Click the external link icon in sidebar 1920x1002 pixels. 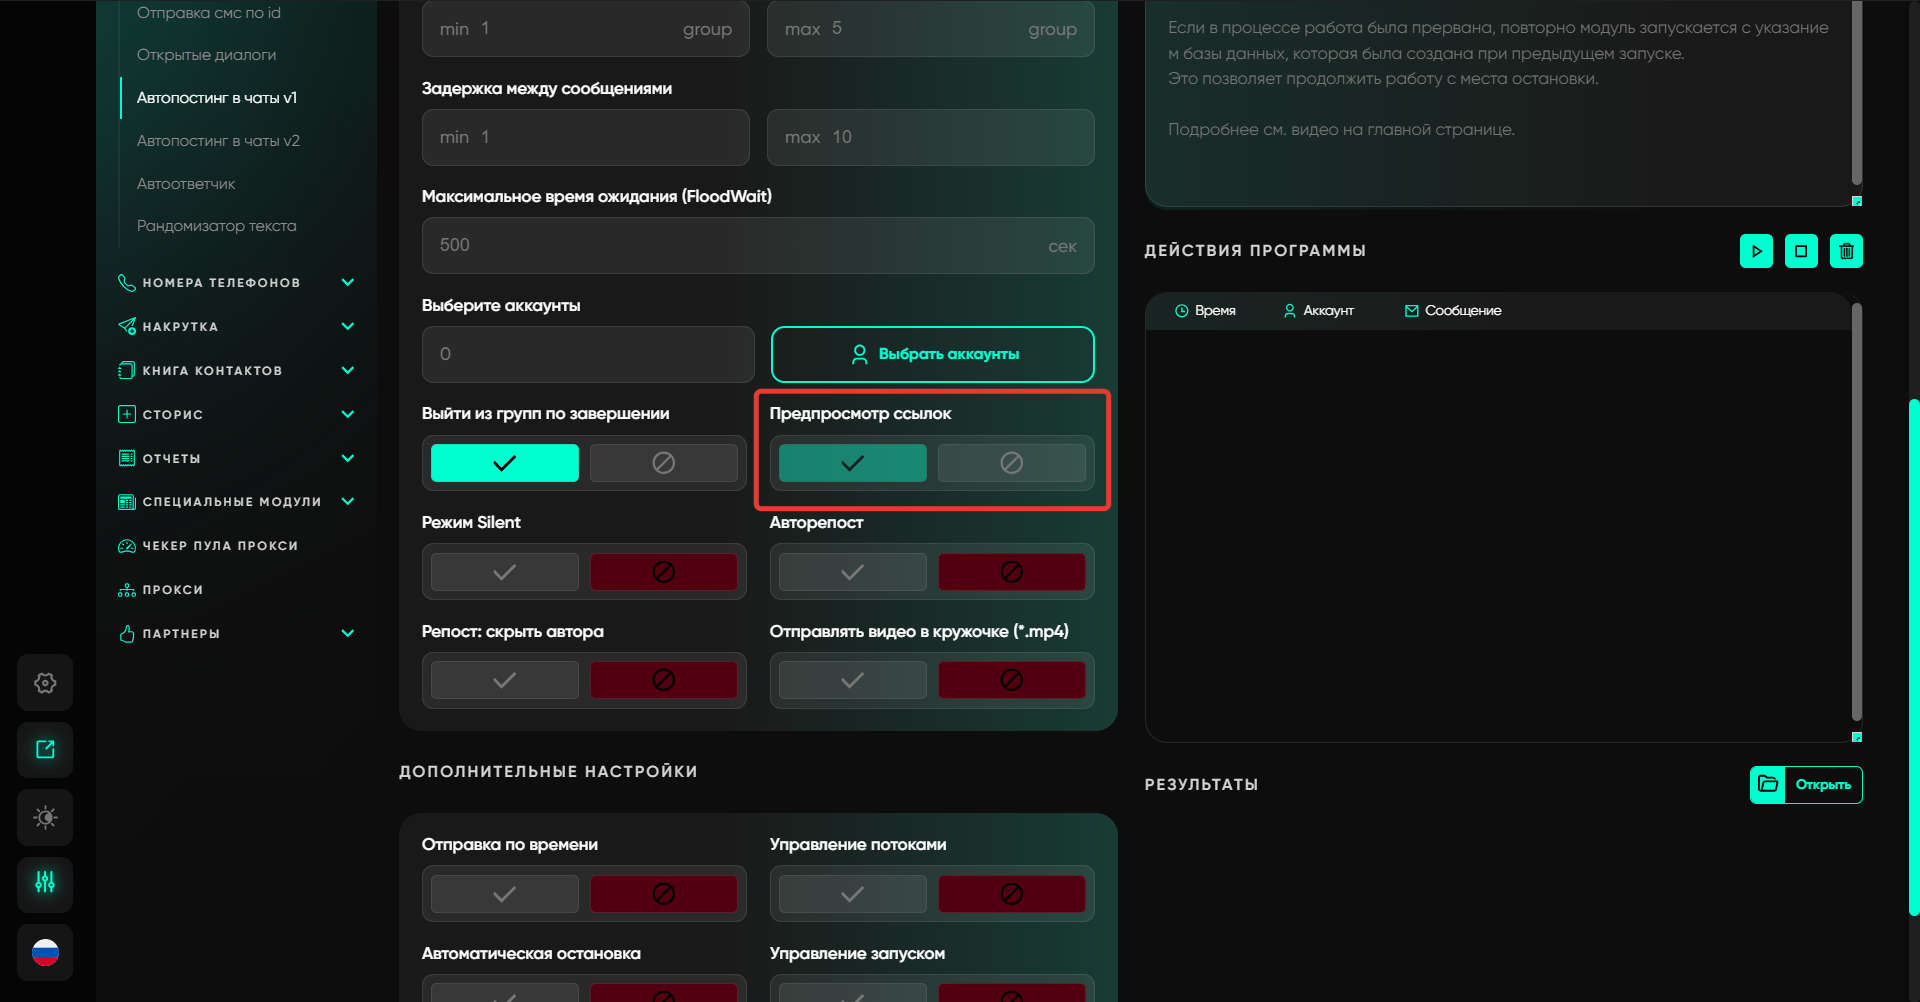45,750
